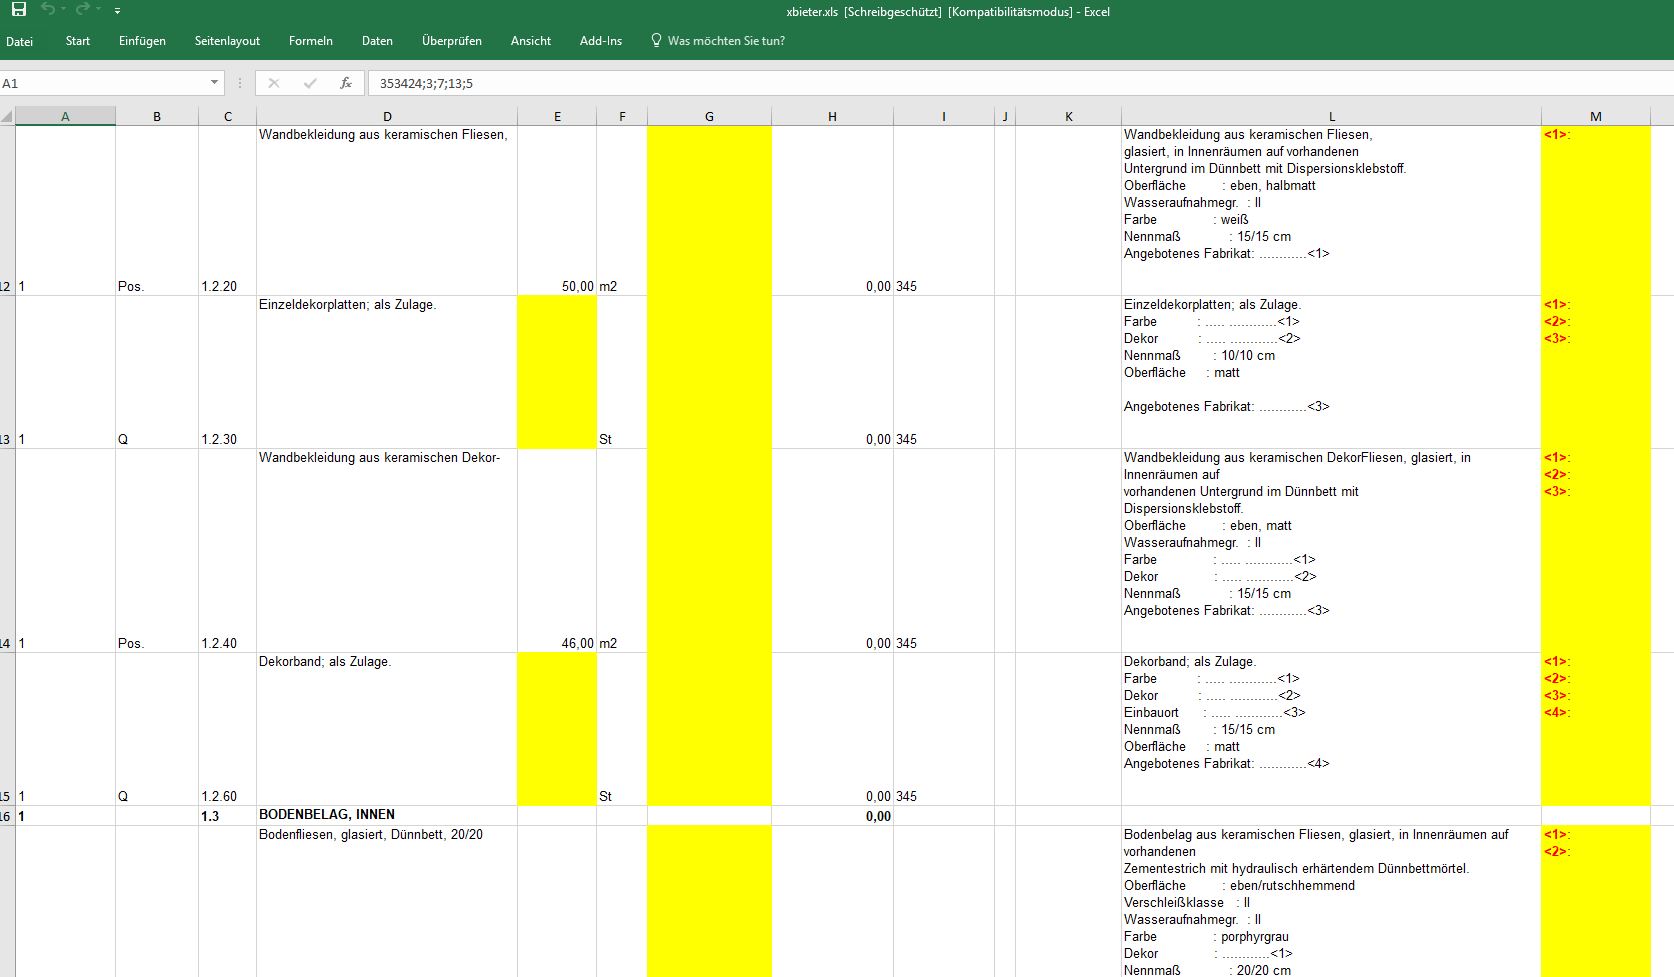Viewport: 1674px width, 977px height.
Task: Click the Cancel X icon in formula bar
Action: (x=274, y=83)
